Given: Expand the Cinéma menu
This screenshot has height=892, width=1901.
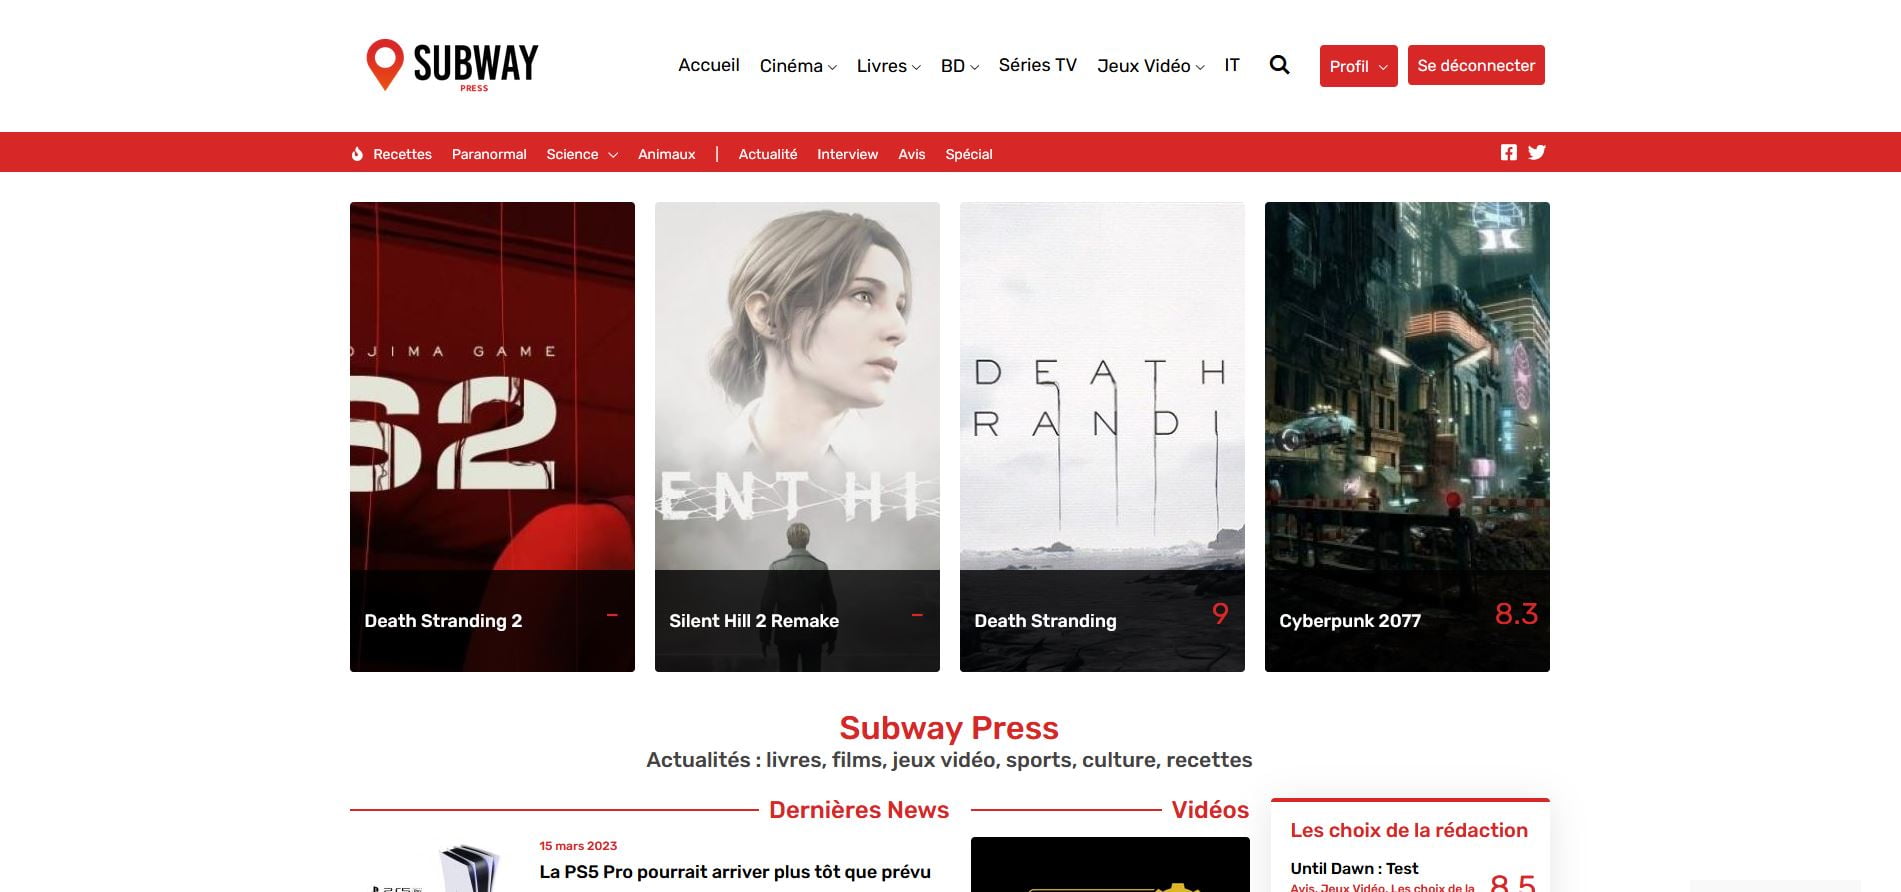Looking at the screenshot, I should 797,66.
